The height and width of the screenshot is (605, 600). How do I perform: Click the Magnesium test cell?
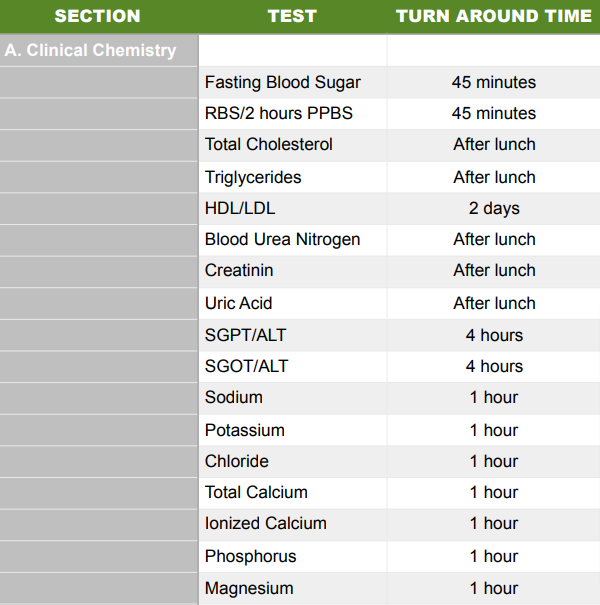pos(249,588)
